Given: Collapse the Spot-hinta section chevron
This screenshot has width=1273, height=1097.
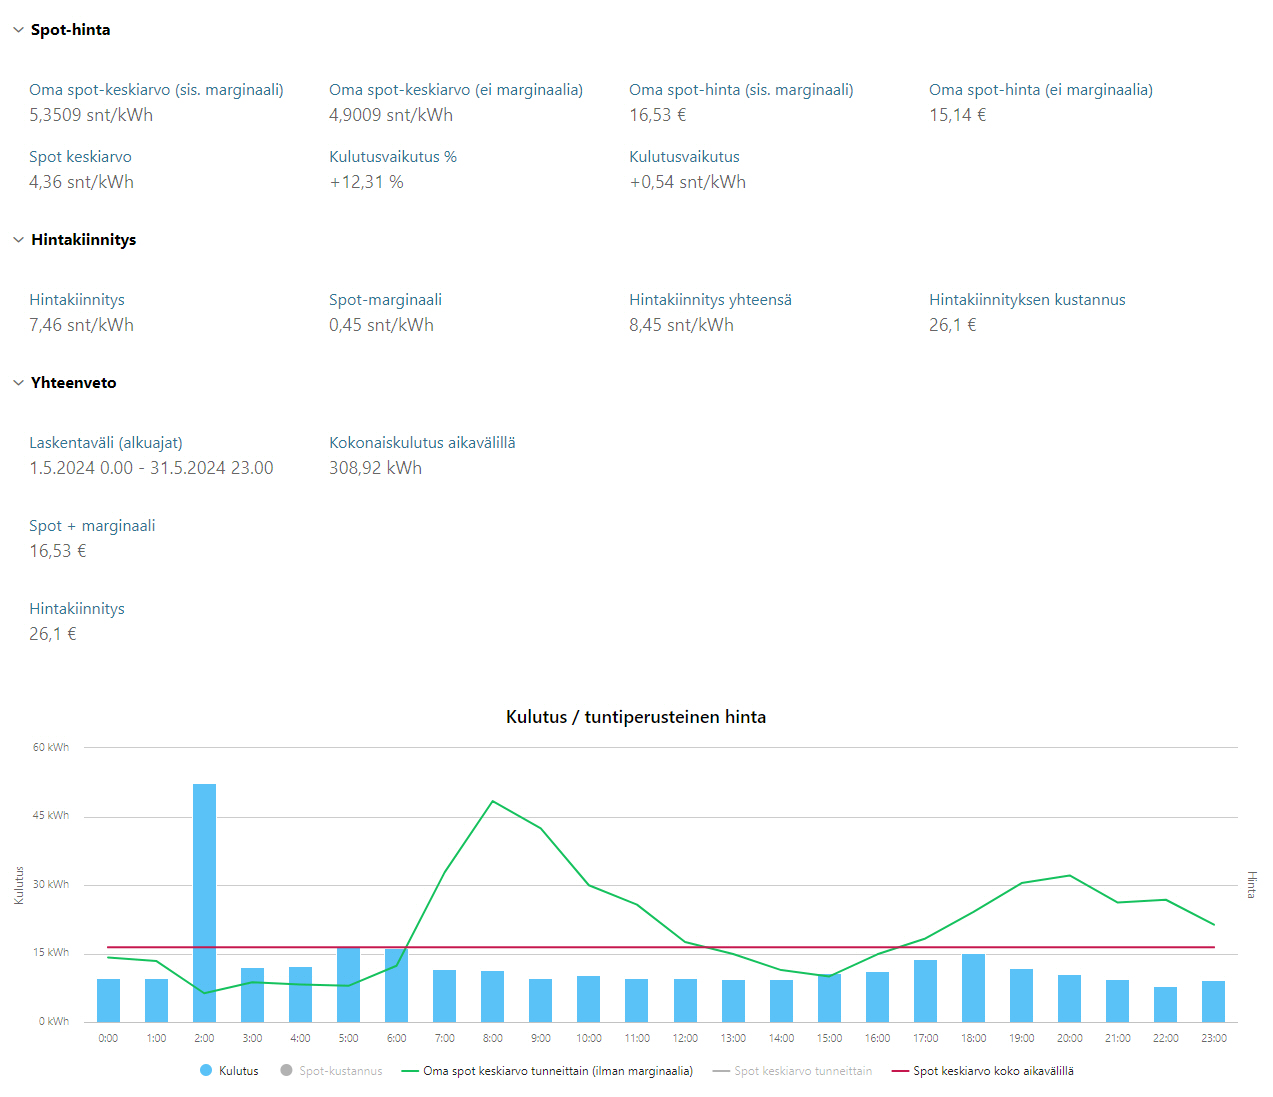Looking at the screenshot, I should click(x=18, y=30).
